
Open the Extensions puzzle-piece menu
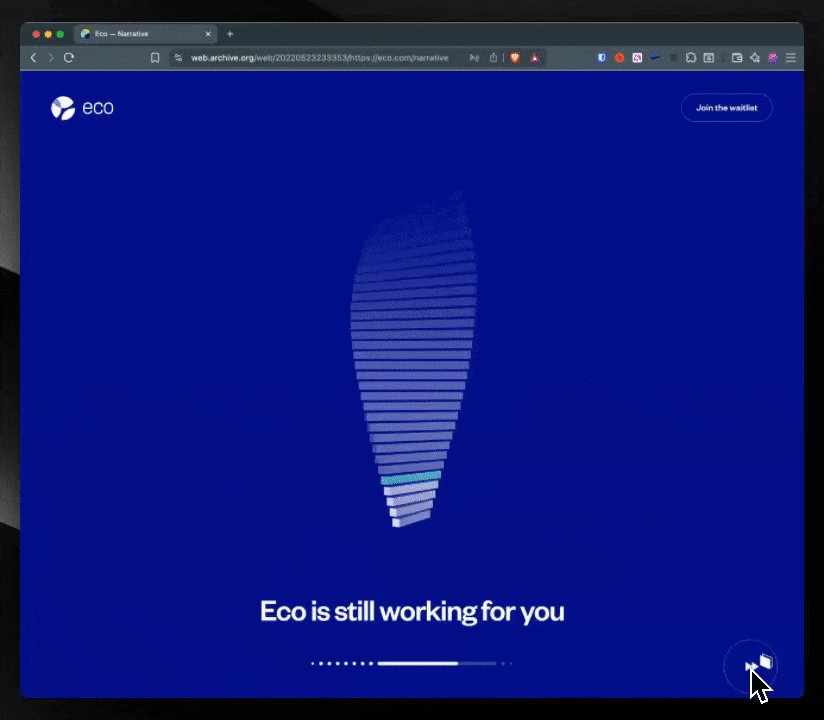pos(691,58)
